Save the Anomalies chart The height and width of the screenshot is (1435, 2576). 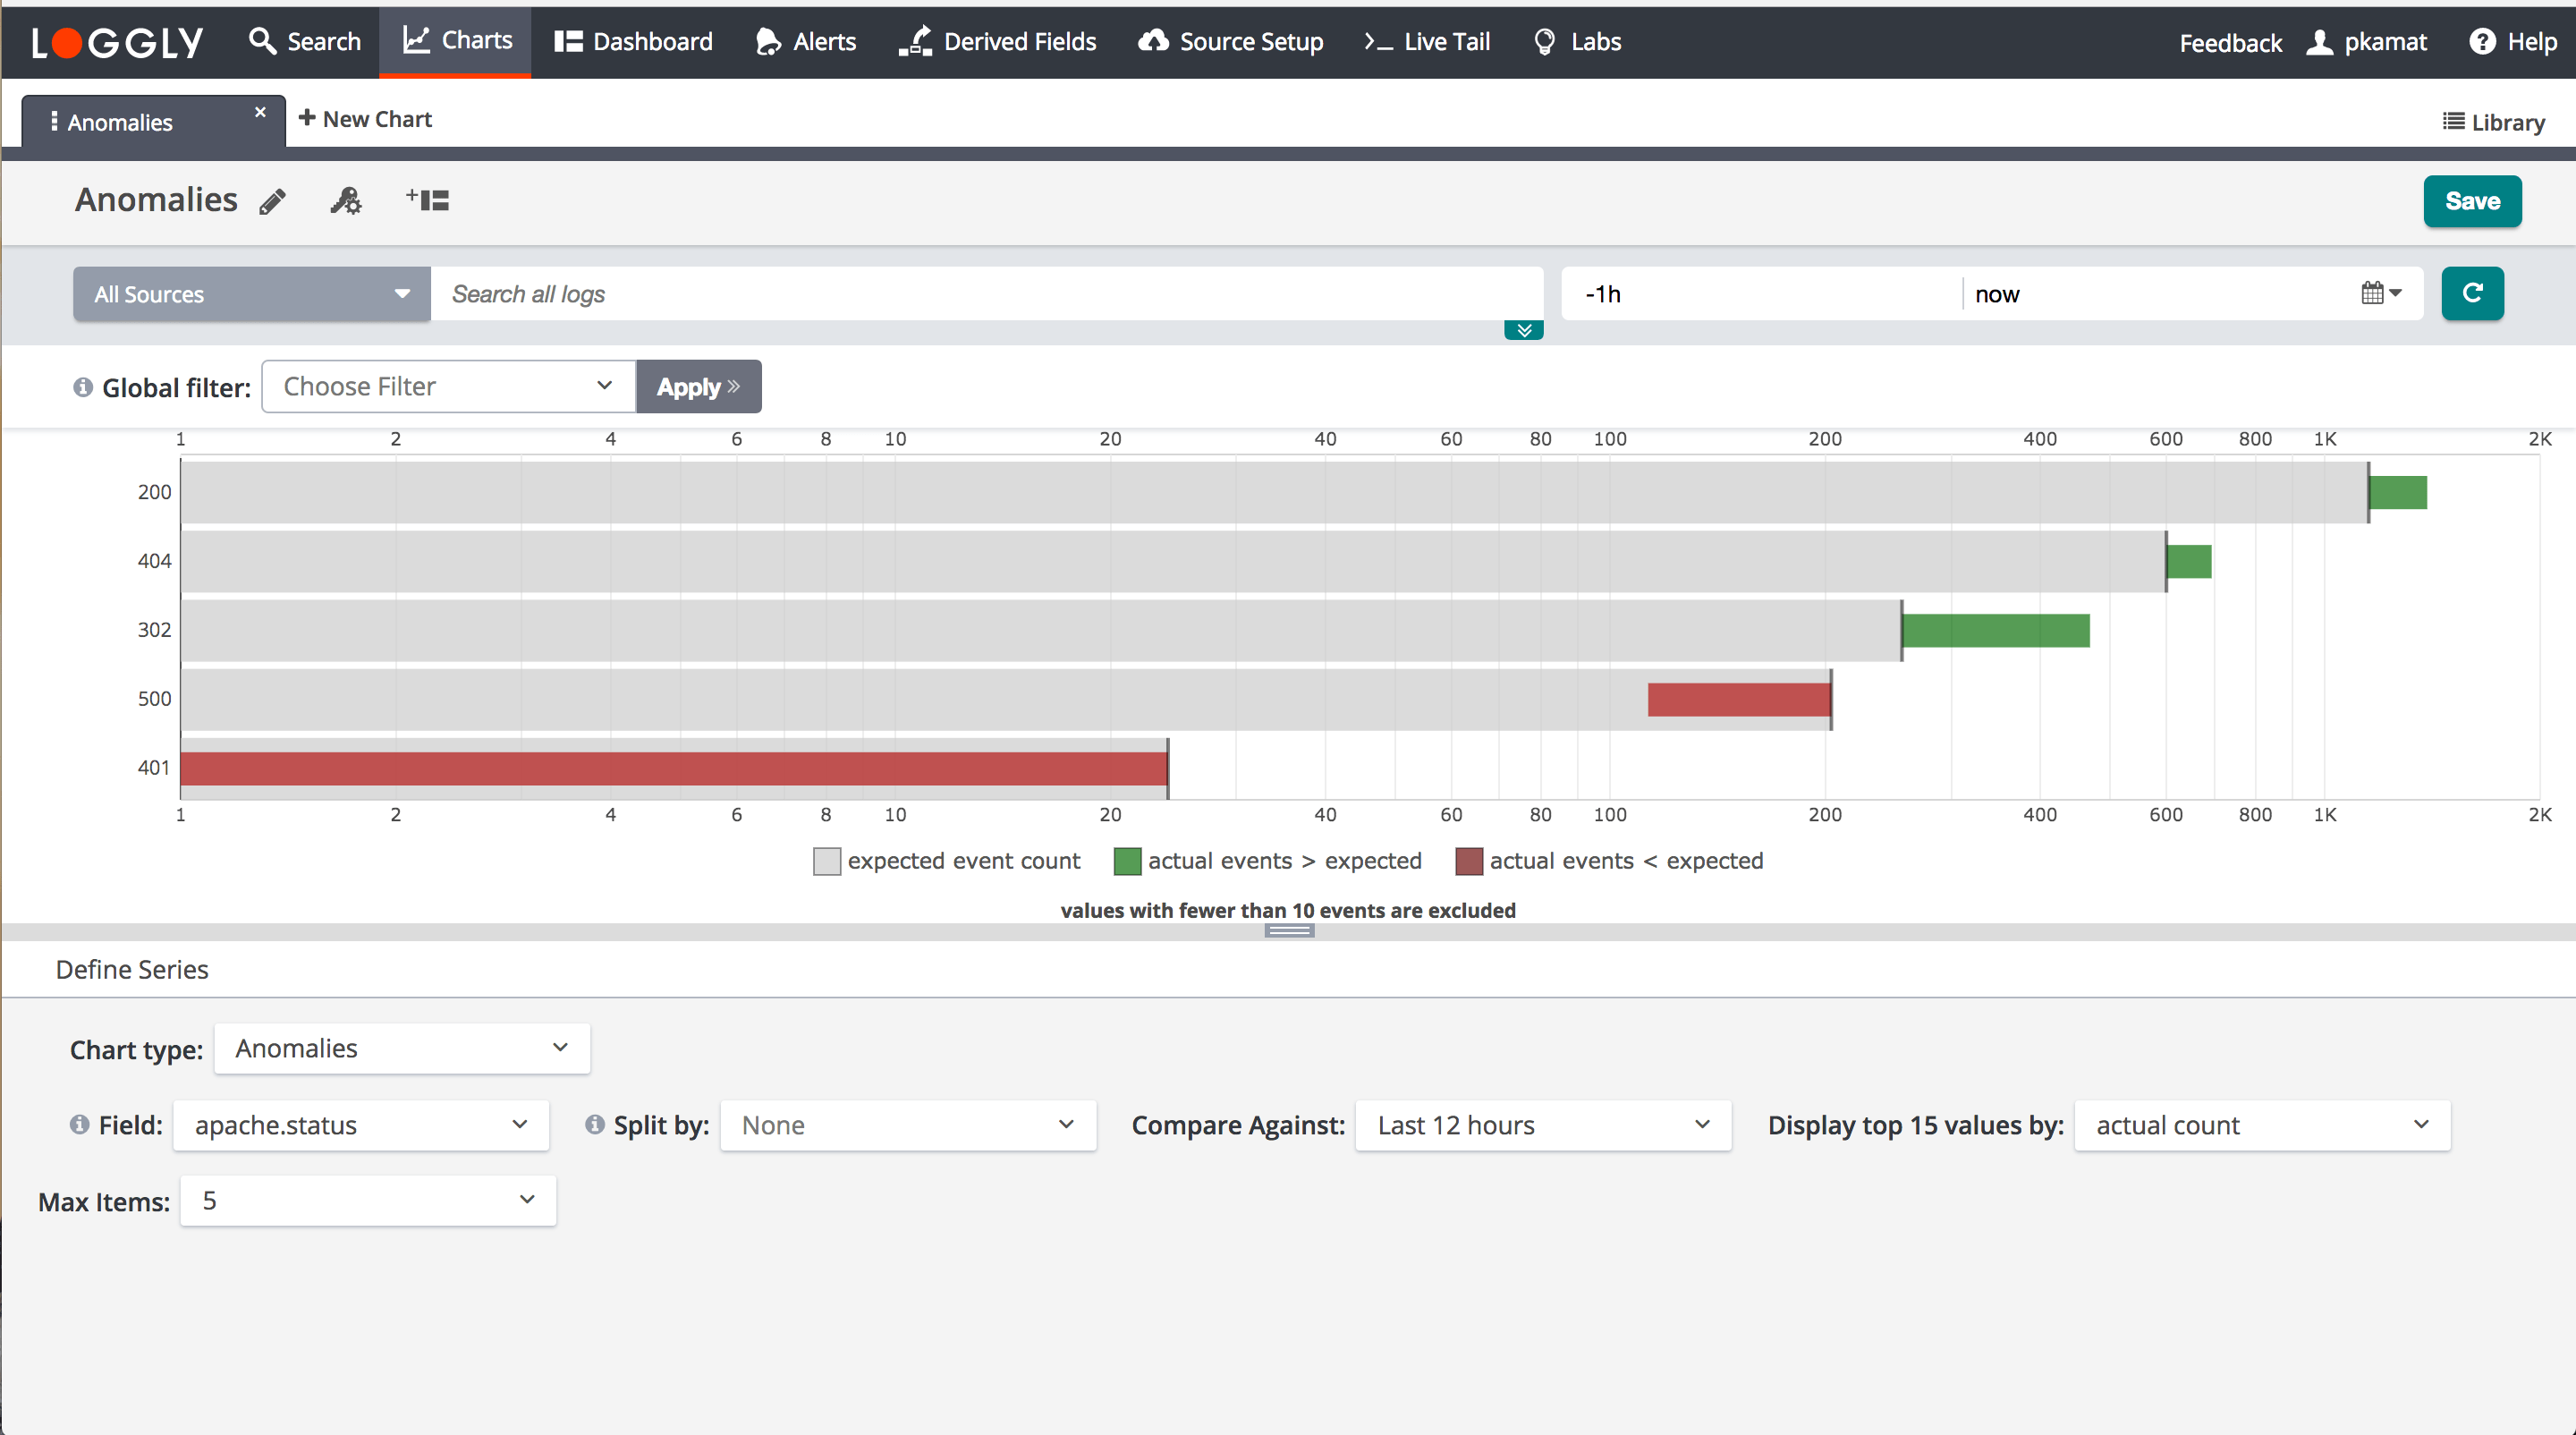pos(2472,201)
